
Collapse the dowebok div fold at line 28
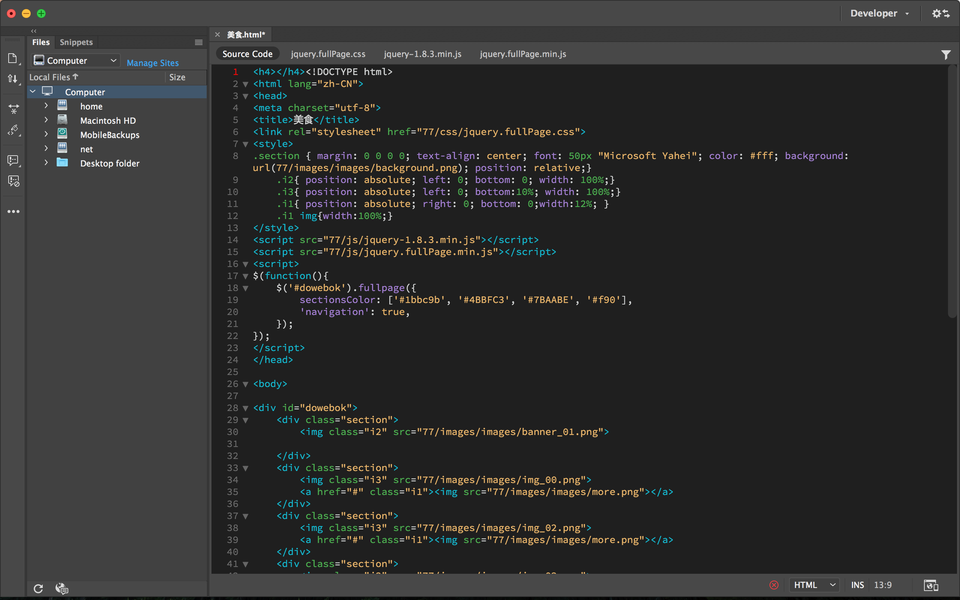246,408
